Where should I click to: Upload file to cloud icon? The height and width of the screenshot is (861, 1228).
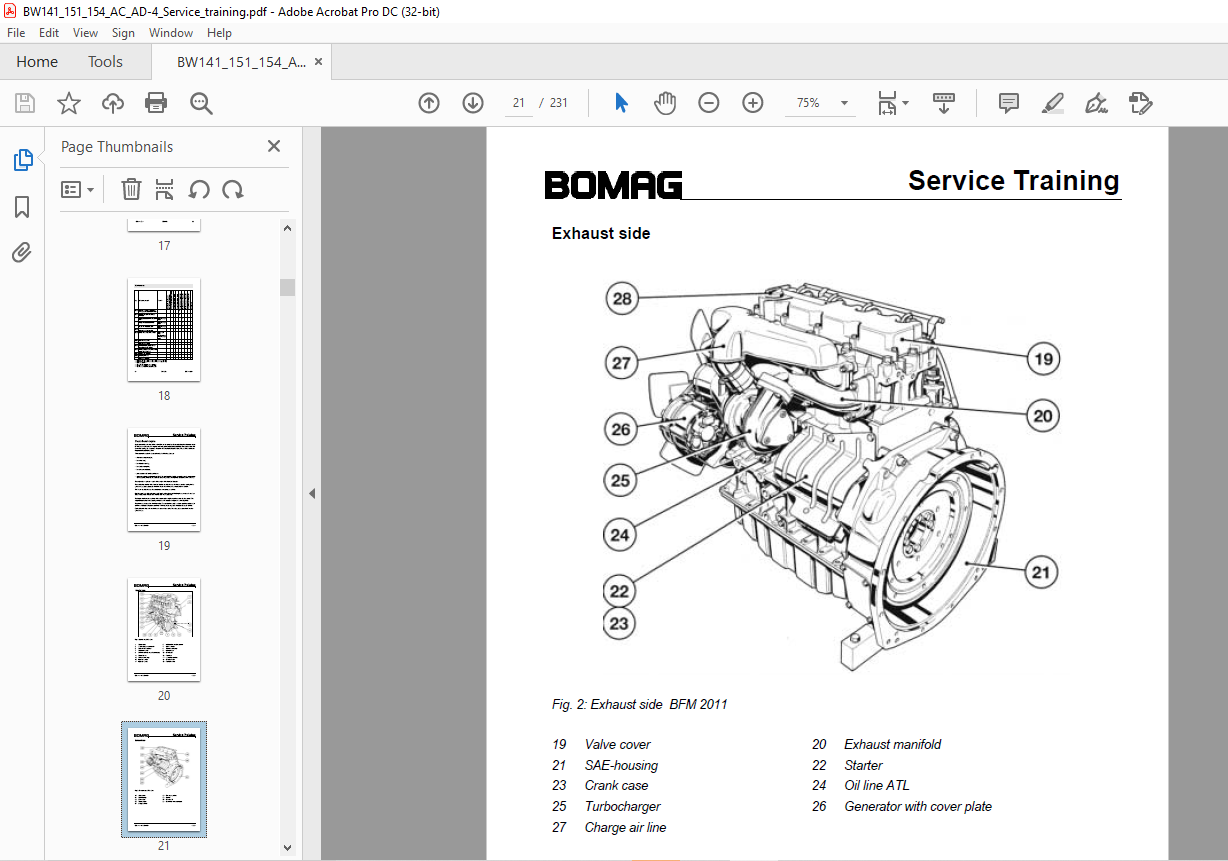pyautogui.click(x=113, y=103)
